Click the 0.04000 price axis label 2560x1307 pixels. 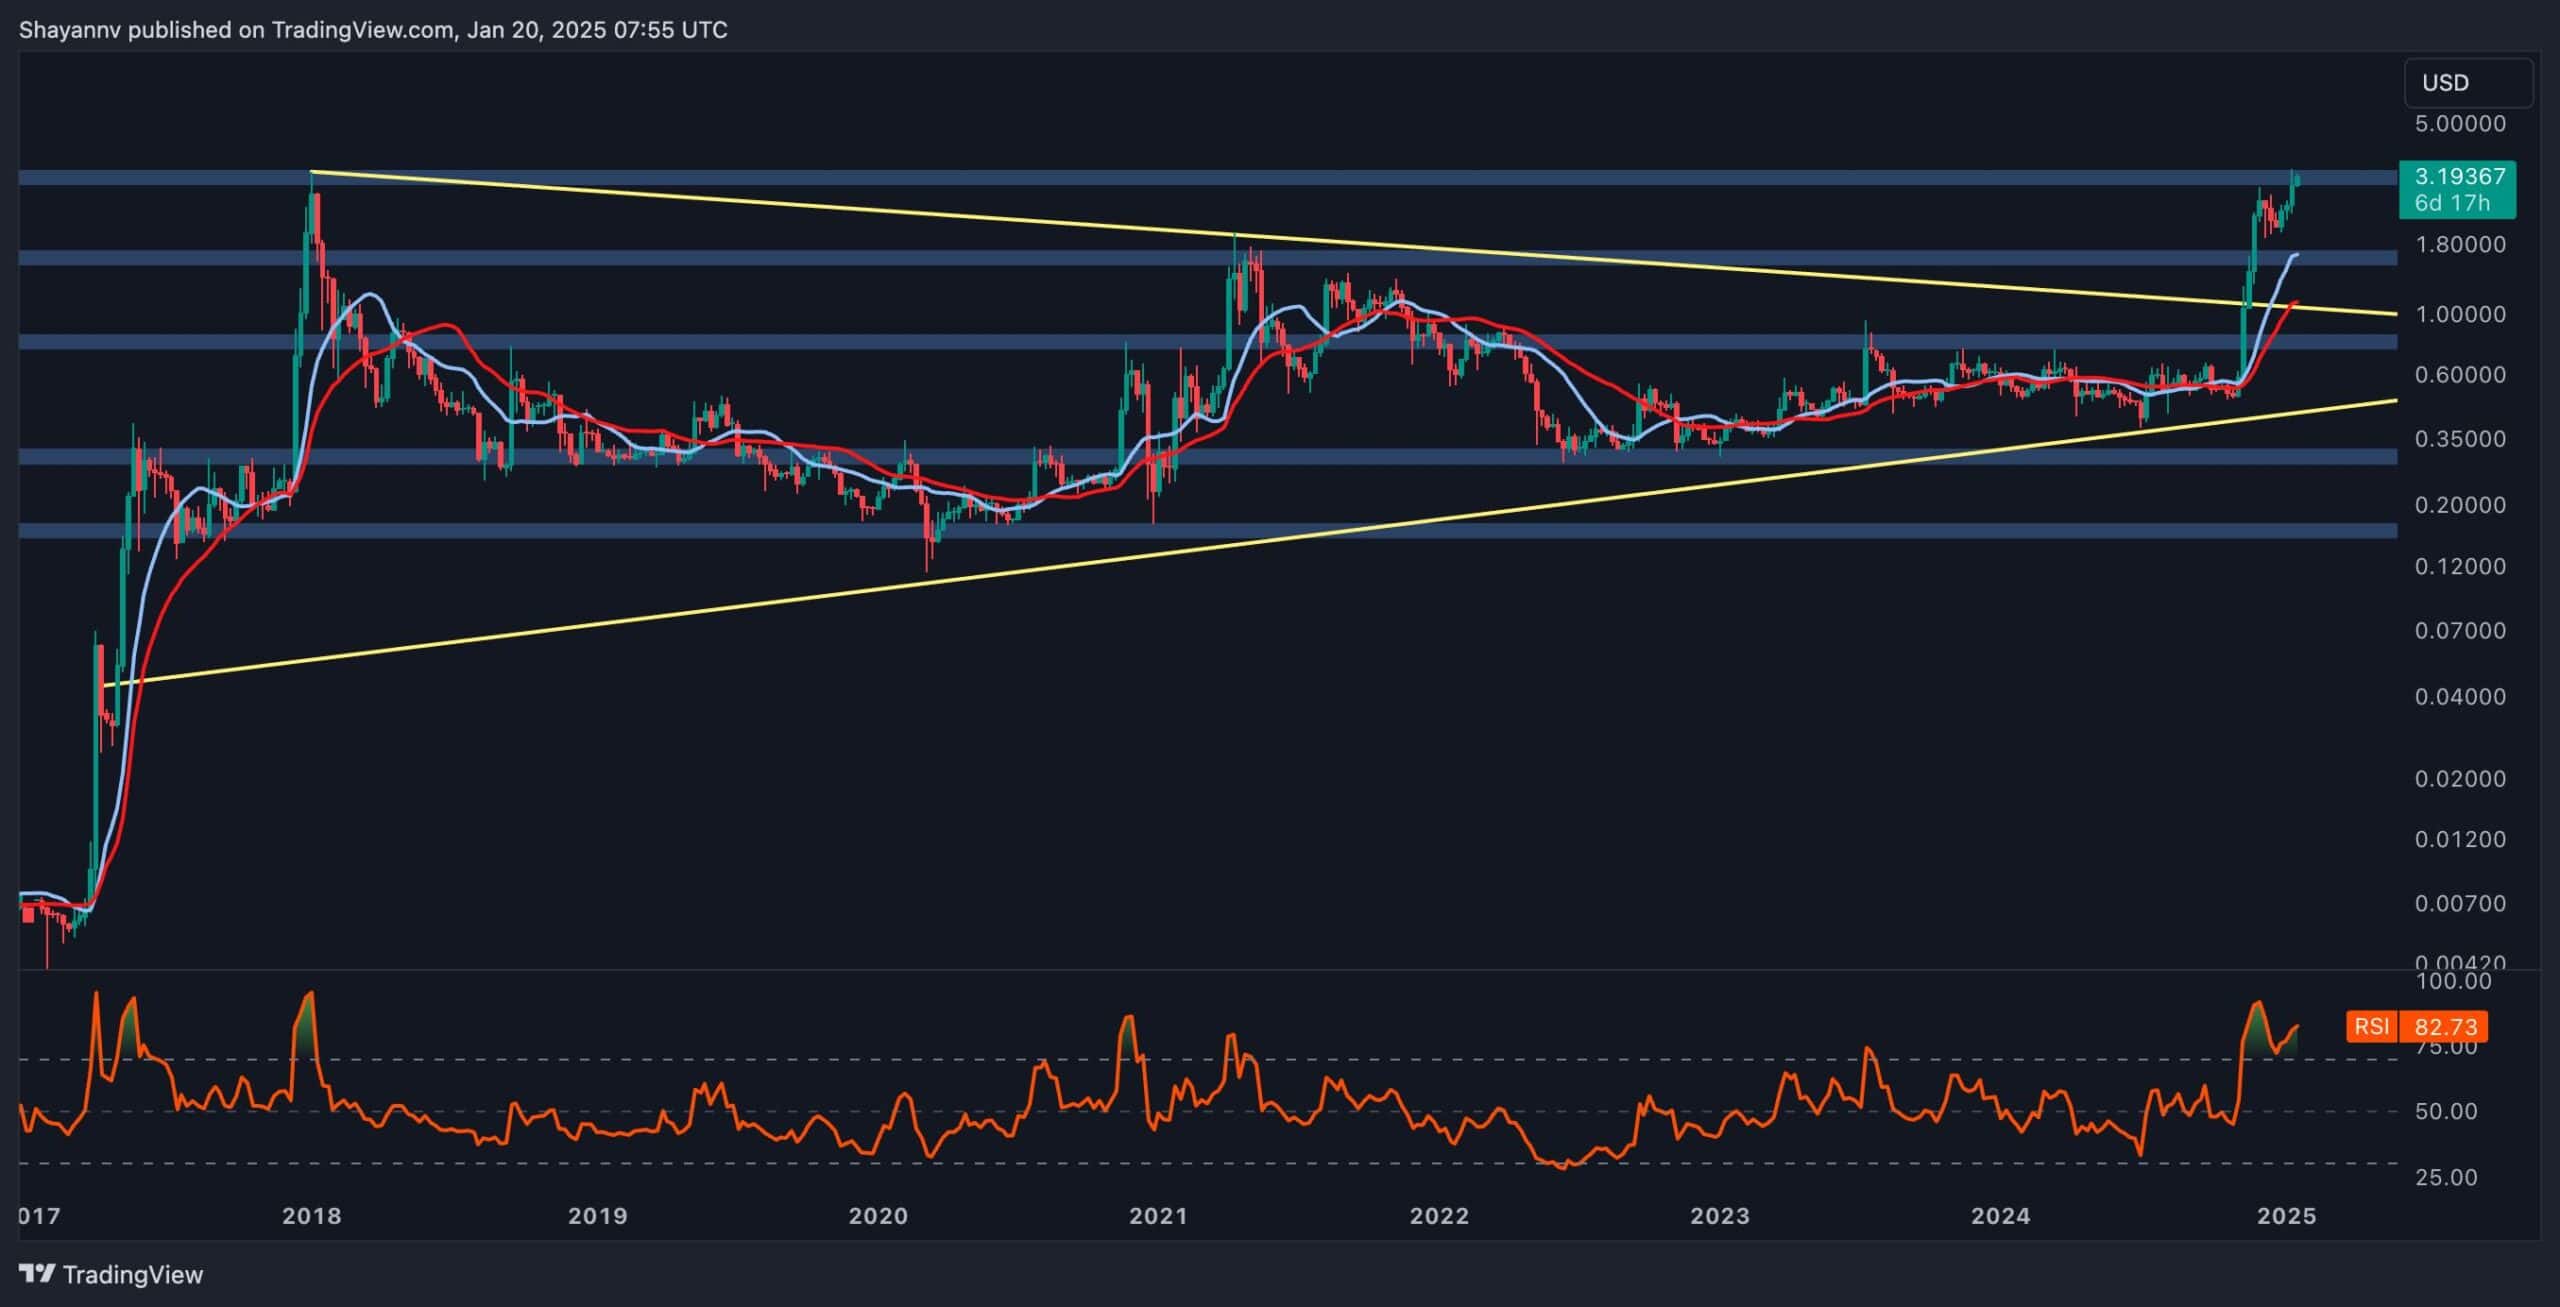2460,696
